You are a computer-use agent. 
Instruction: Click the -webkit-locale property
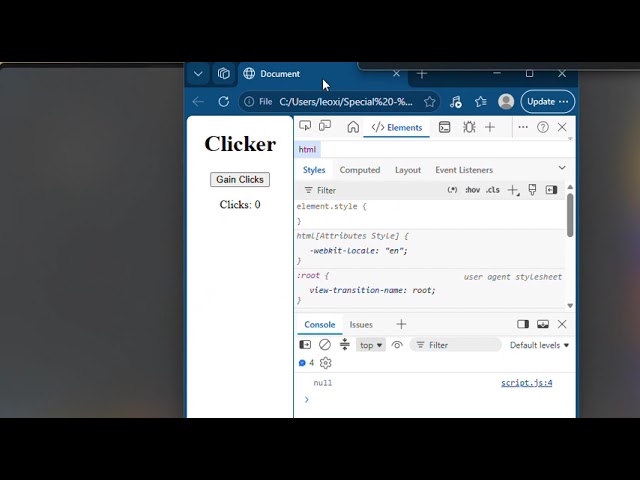pyautogui.click(x=342, y=251)
